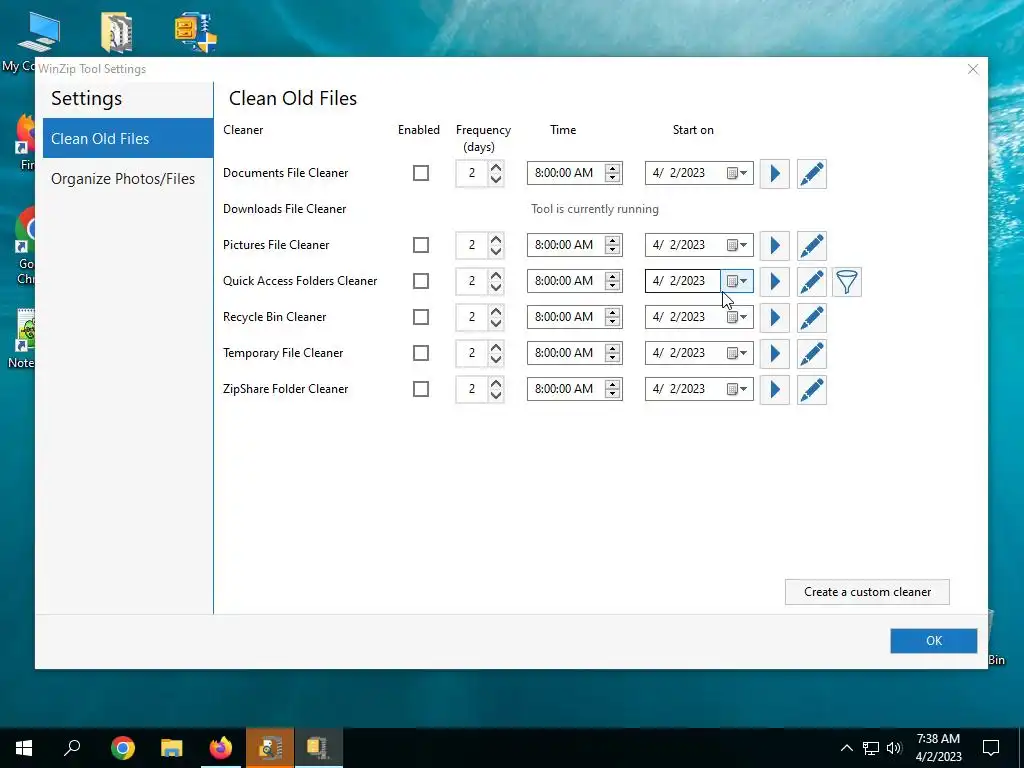
Task: Run the Recycle Bin Cleaner now
Action: coord(775,317)
